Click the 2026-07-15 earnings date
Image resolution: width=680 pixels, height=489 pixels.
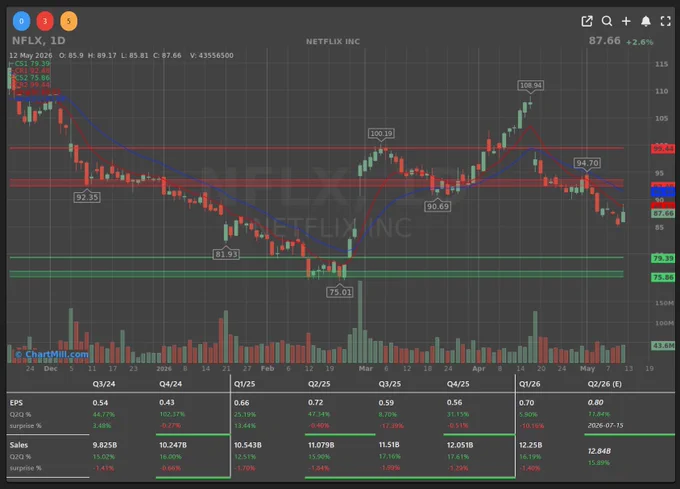pyautogui.click(x=605, y=426)
